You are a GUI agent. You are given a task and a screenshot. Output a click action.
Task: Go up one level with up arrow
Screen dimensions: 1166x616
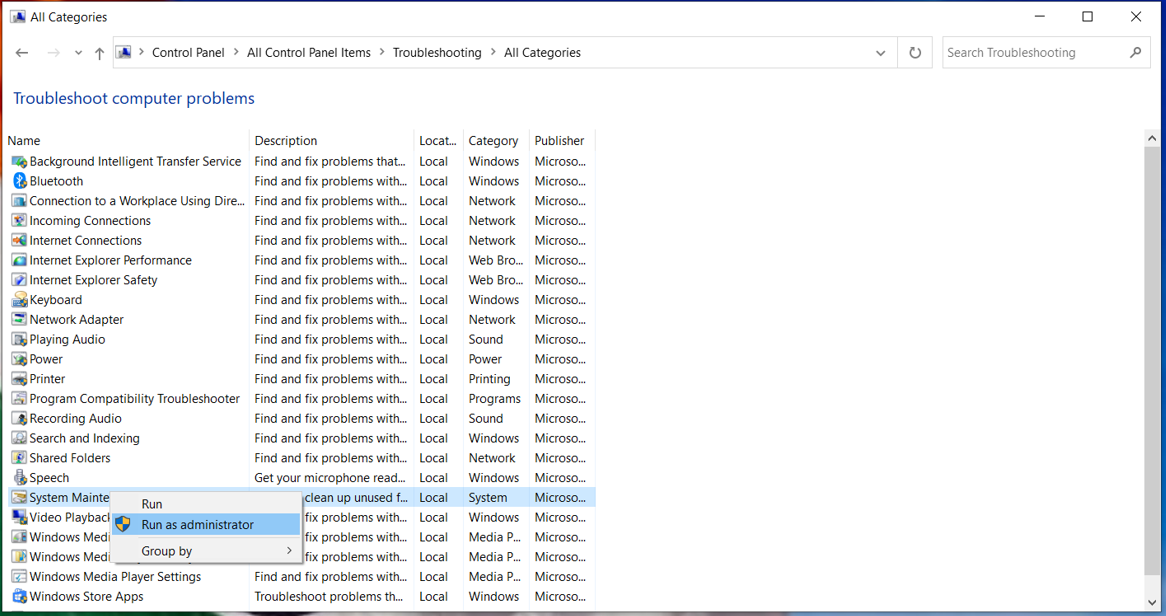[99, 53]
